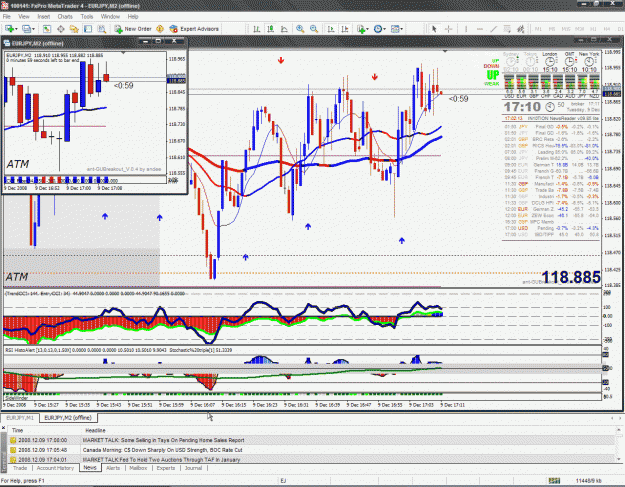Image resolution: width=625 pixels, height=487 pixels.
Task: Select the Fibonacci Retracement tool
Action: 521,29
